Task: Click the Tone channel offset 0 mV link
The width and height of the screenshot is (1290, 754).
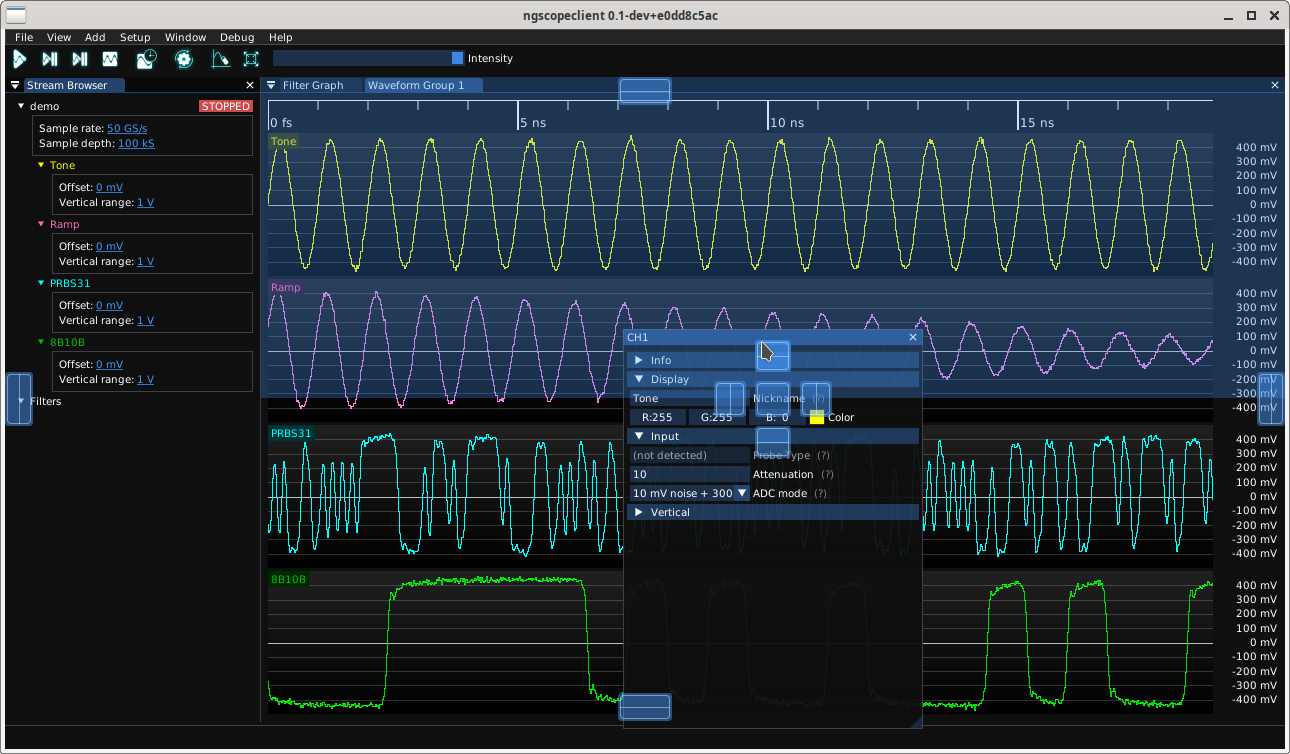Action: click(x=110, y=188)
